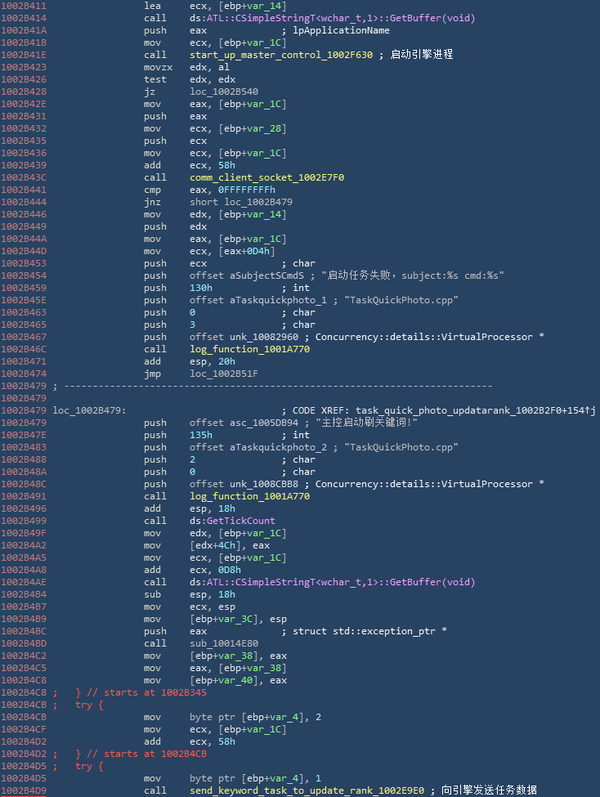Click test edx, edx instruction
Screen dimensions: 600x797
(189, 79)
